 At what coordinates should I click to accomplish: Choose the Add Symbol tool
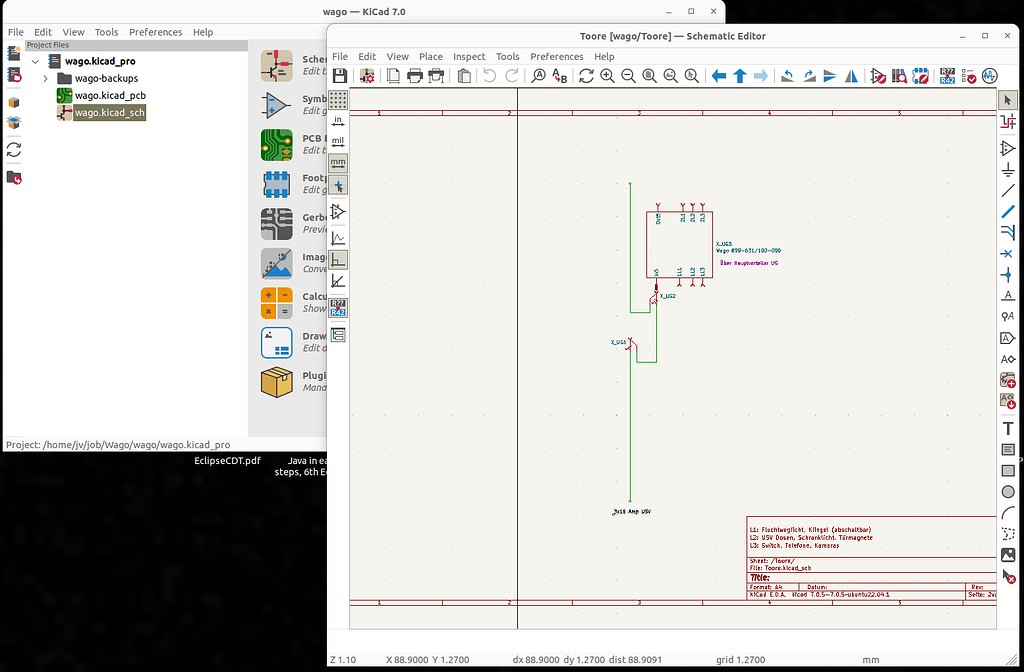pyautogui.click(x=1009, y=148)
